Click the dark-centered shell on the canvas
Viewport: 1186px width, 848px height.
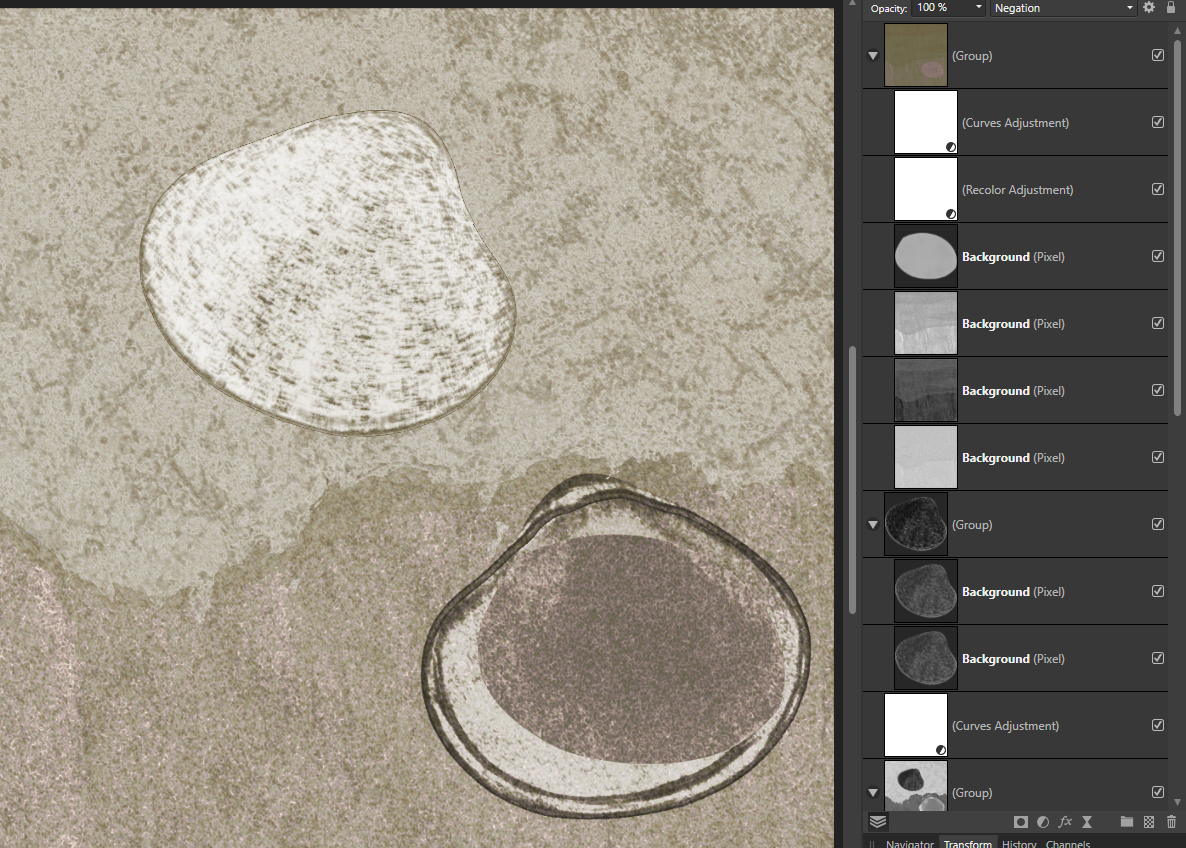point(616,647)
